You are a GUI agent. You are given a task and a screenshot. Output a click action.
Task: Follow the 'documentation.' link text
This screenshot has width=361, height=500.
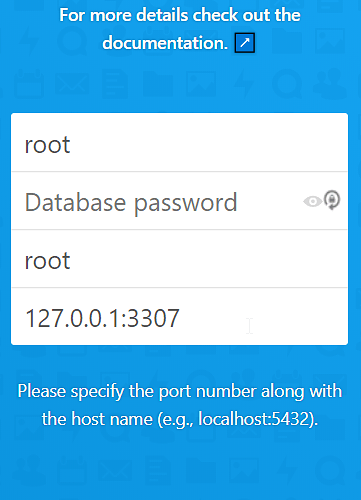pyautogui.click(x=165, y=43)
